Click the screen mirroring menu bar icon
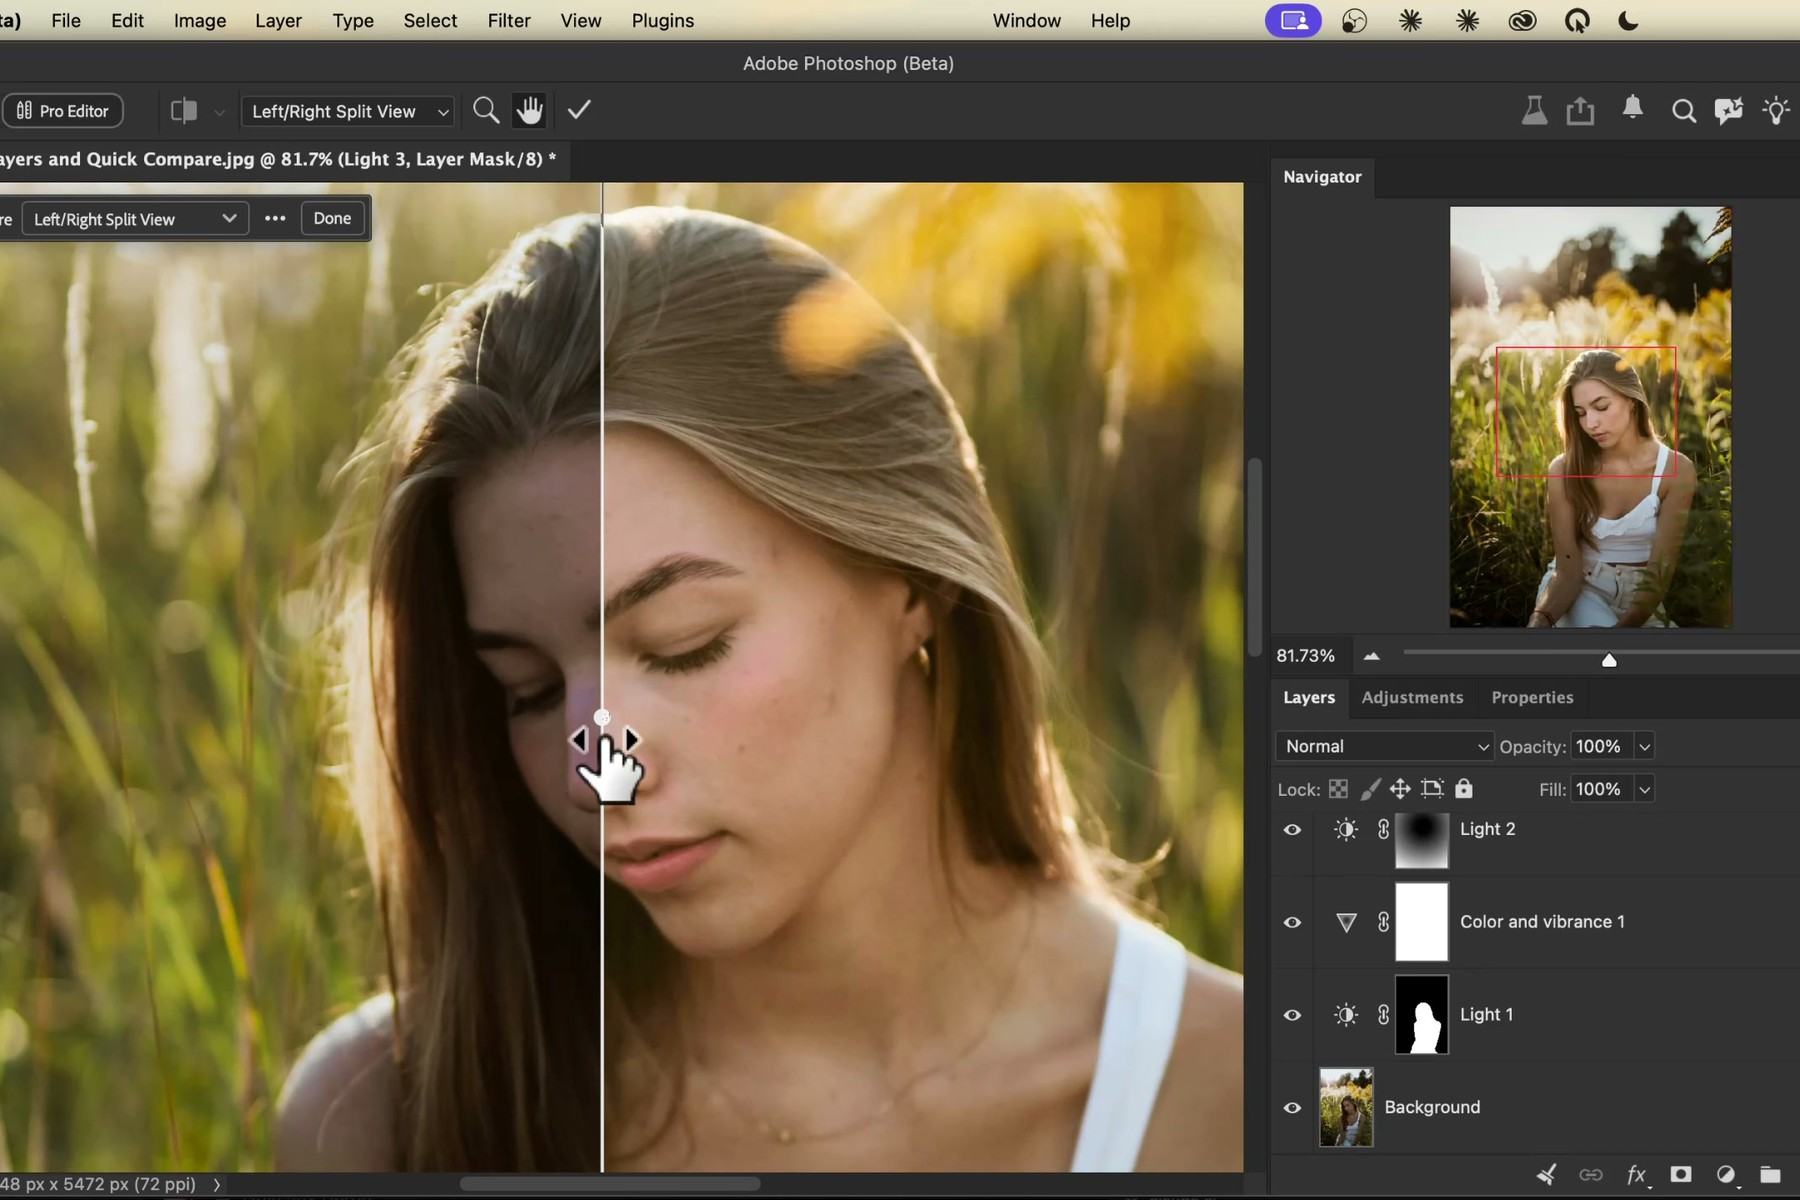Screen dimensions: 1800x1200 point(1293,20)
